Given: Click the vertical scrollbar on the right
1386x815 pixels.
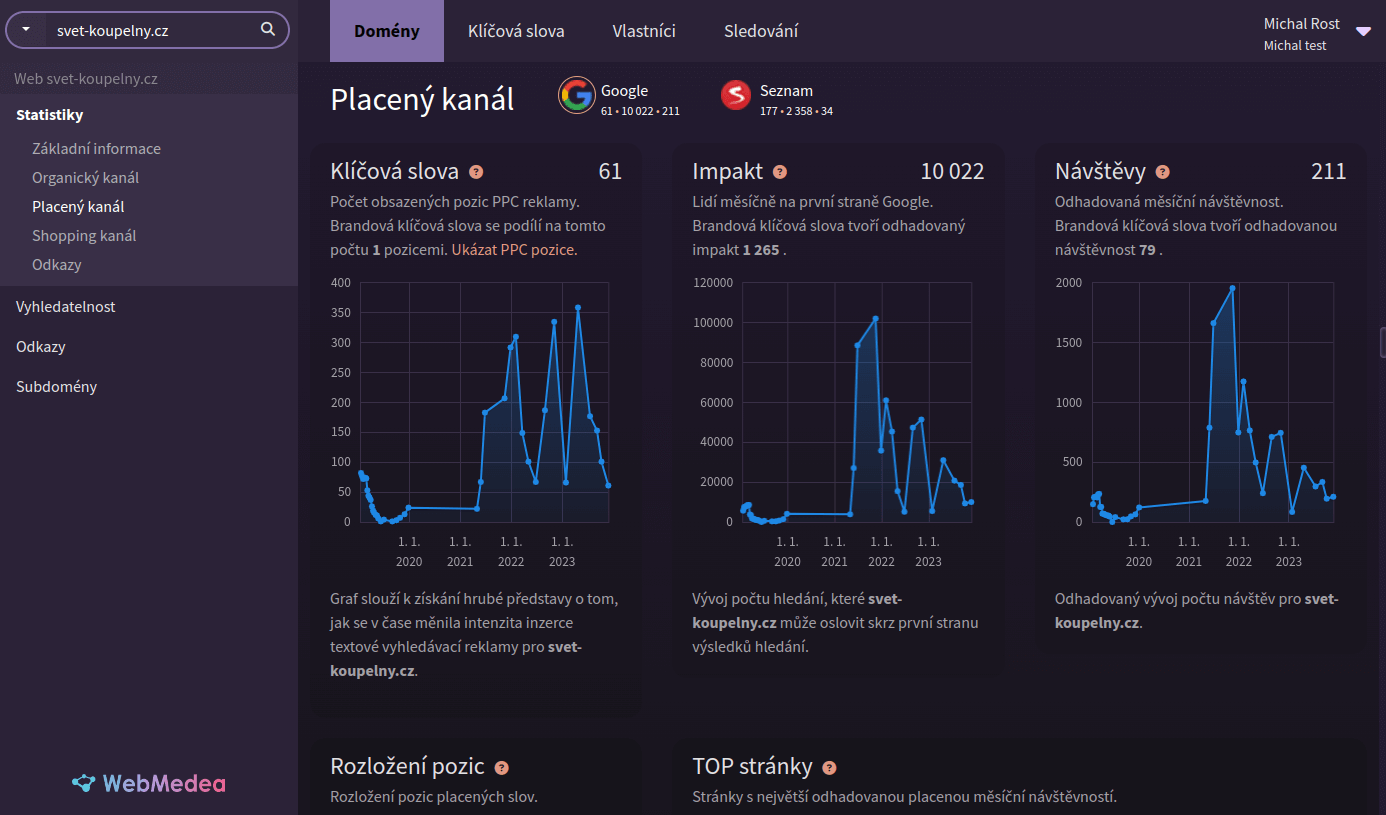Looking at the screenshot, I should [x=1383, y=342].
